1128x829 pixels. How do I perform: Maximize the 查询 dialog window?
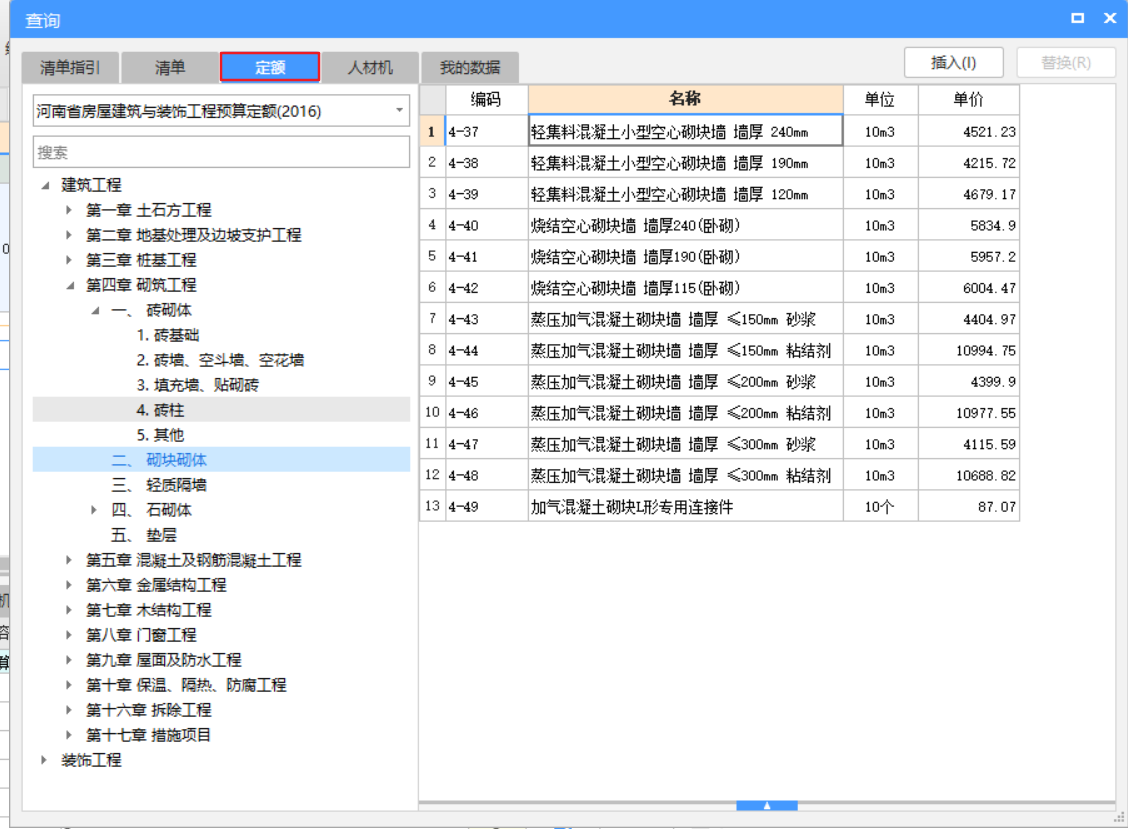tap(1077, 19)
